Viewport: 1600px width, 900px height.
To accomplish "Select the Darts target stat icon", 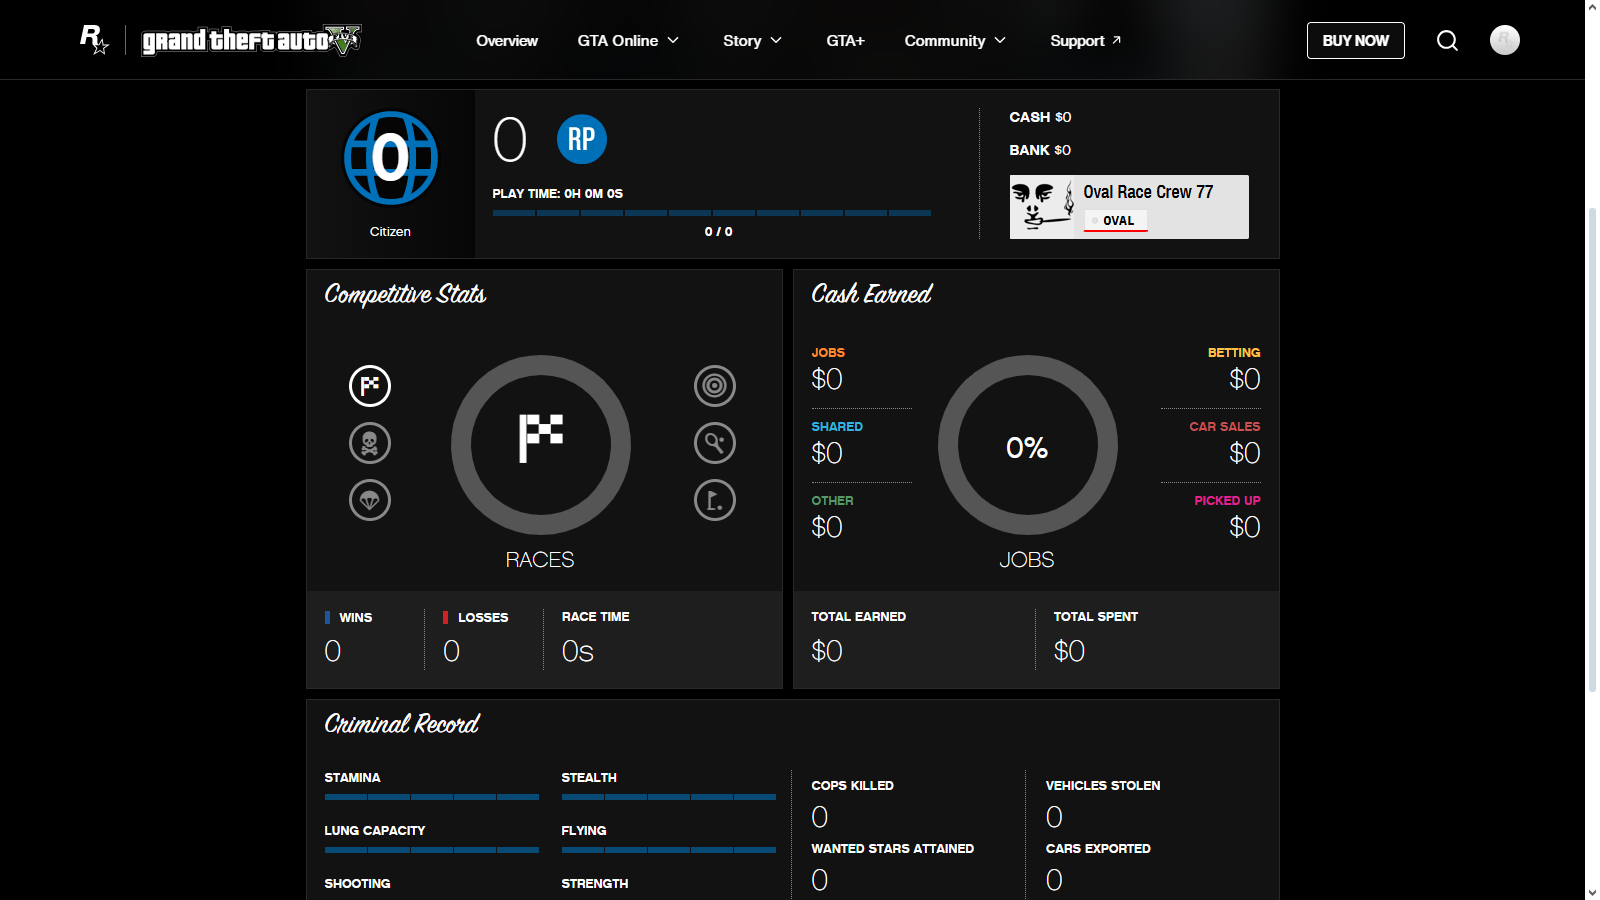I will click(x=715, y=386).
